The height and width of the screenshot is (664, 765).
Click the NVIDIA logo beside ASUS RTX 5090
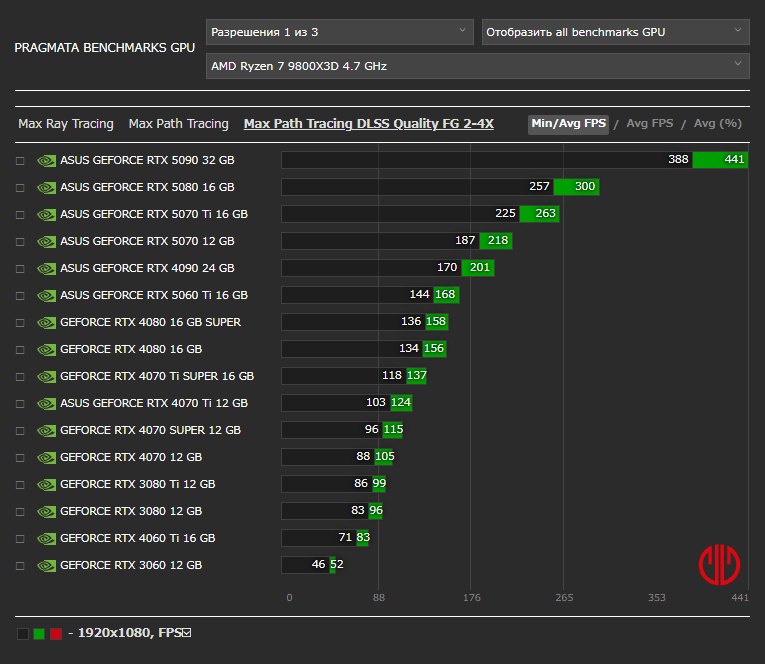click(46, 160)
